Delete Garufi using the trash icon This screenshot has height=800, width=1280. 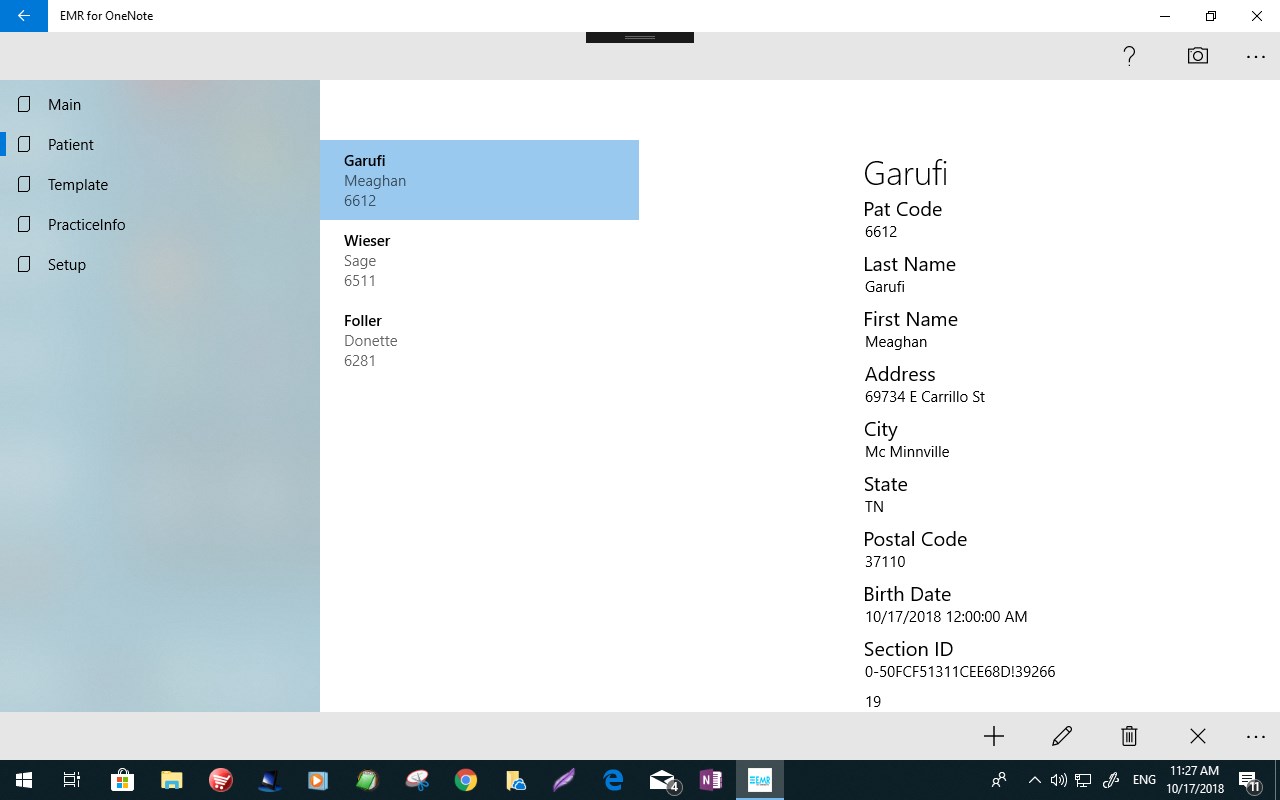(x=1129, y=736)
